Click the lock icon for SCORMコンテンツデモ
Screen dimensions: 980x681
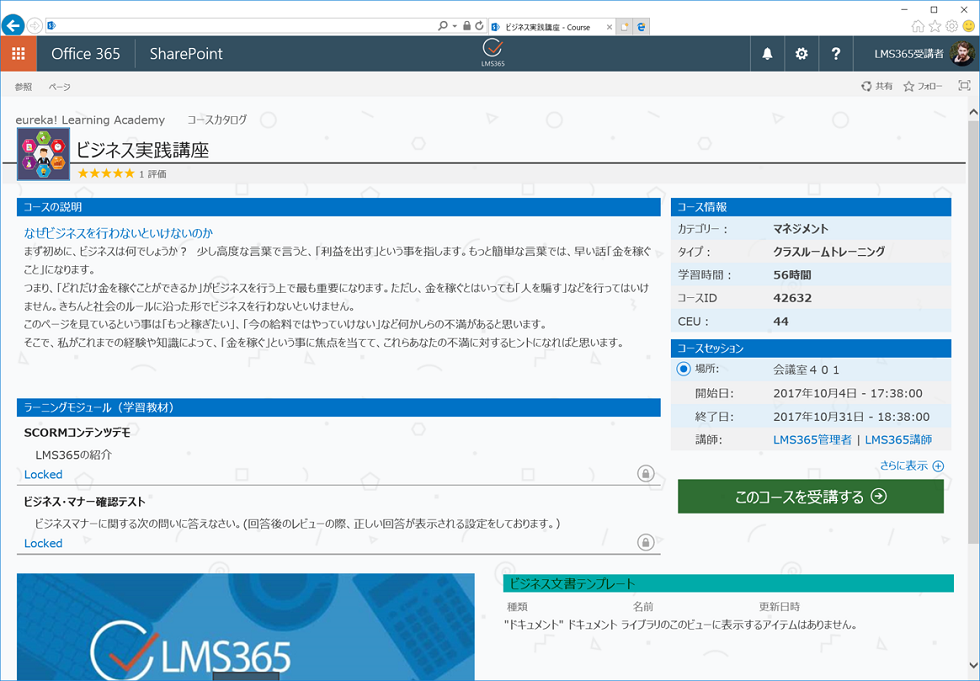646,473
